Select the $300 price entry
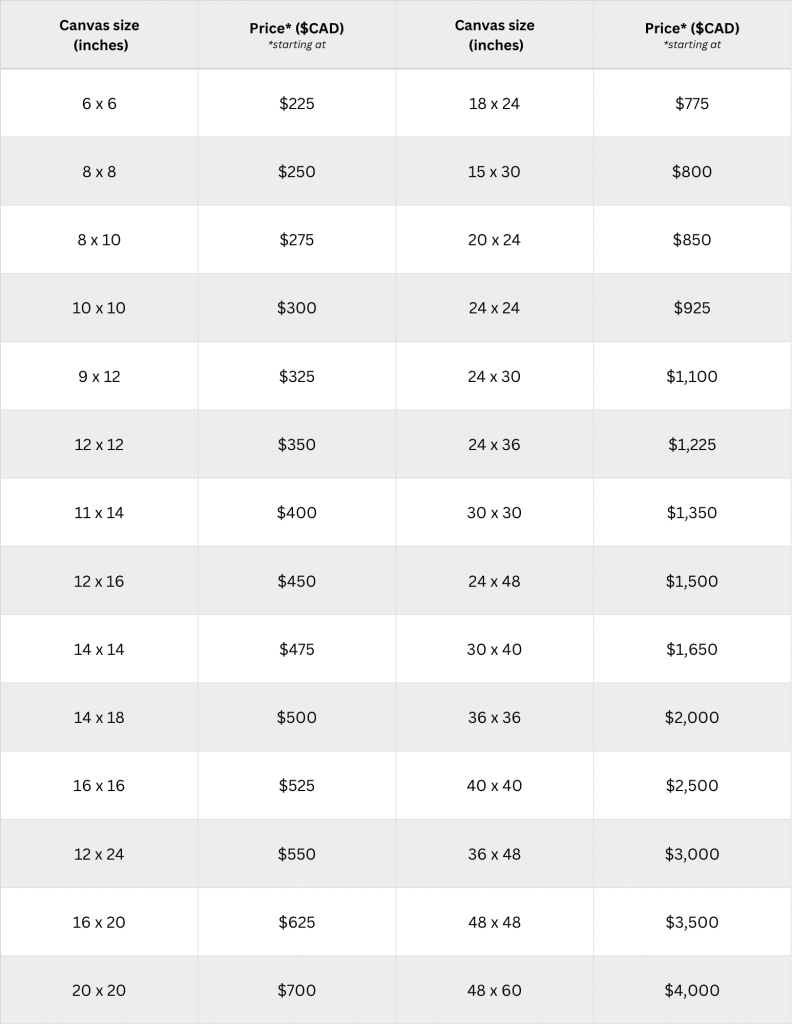This screenshot has height=1024, width=792. click(297, 308)
